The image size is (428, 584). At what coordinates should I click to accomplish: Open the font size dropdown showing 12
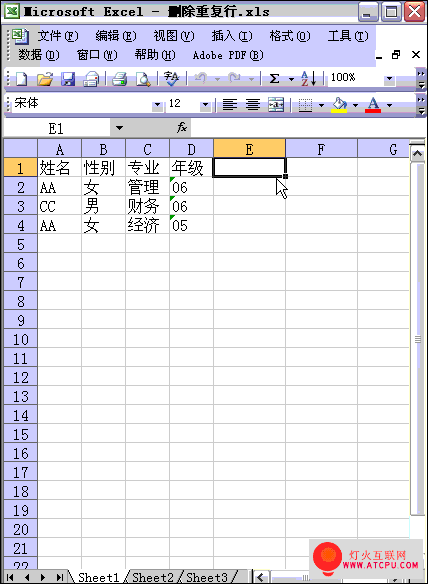click(205, 105)
